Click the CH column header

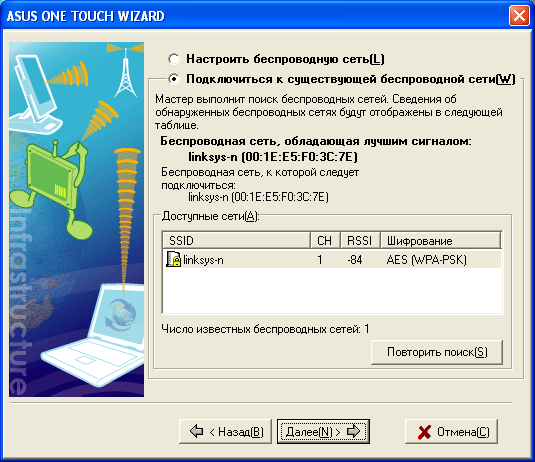tap(326, 241)
